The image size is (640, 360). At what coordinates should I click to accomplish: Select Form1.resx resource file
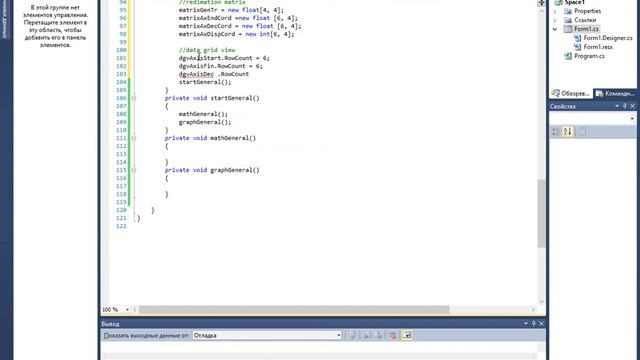(x=598, y=47)
